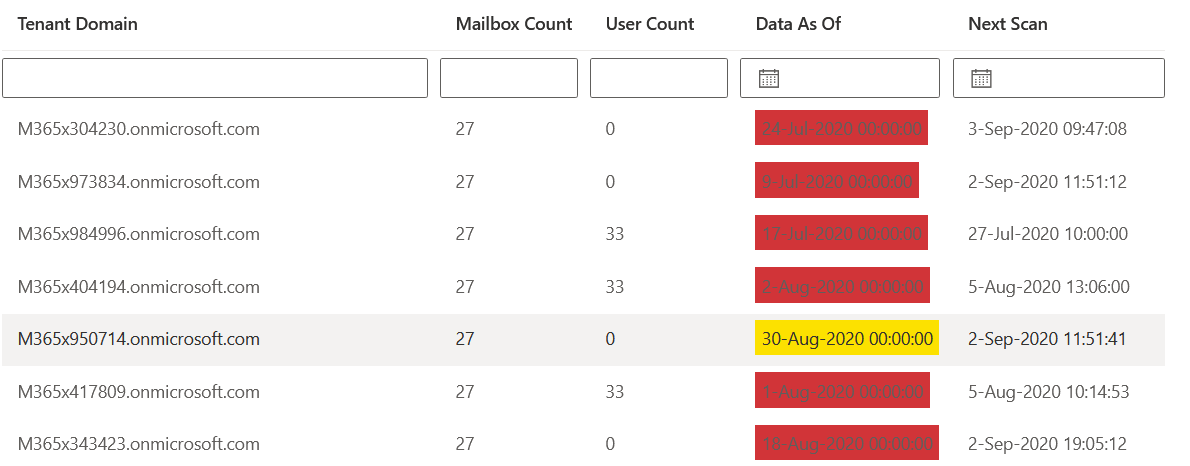Click into the Data As Of date filter field

(855, 78)
